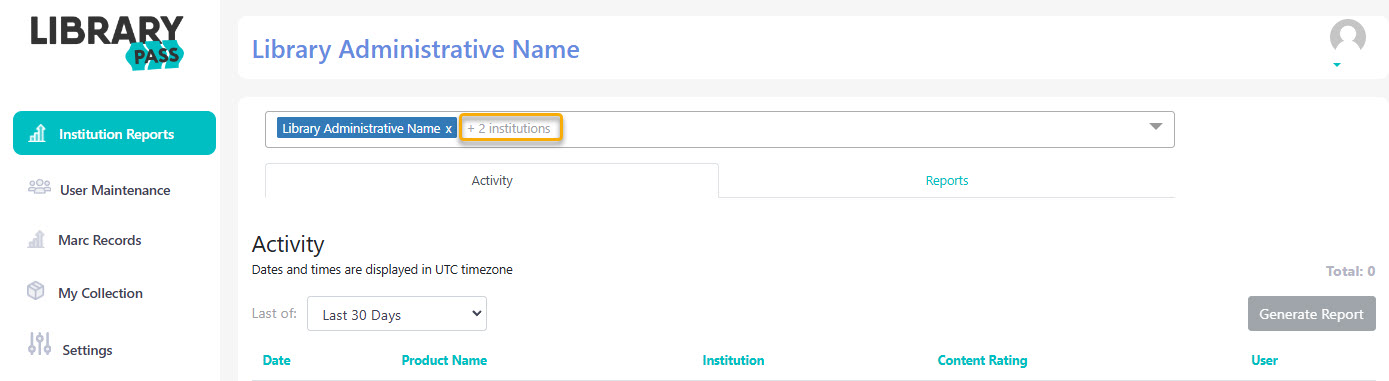Expand the profile menu caret under the avatar
The height and width of the screenshot is (381, 1389).
pos(1337,65)
